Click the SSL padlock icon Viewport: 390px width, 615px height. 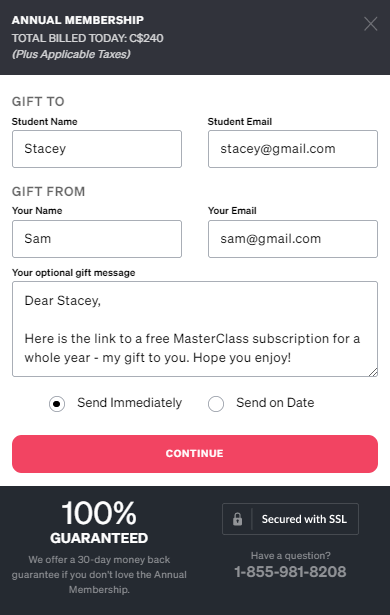(x=237, y=519)
